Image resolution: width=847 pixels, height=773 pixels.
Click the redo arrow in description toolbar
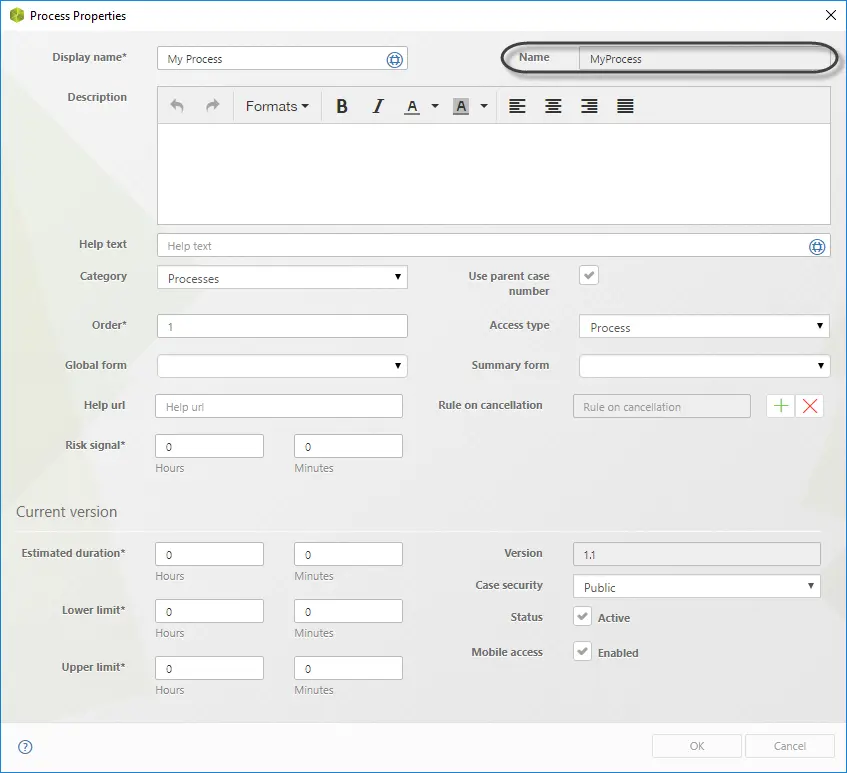[x=213, y=105]
